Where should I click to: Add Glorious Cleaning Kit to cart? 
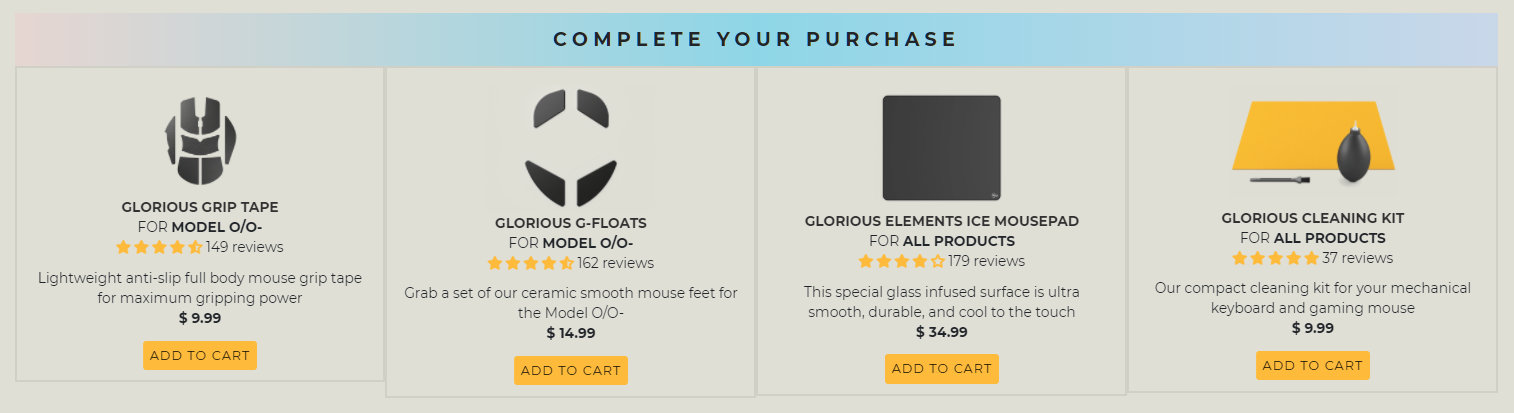point(1312,365)
